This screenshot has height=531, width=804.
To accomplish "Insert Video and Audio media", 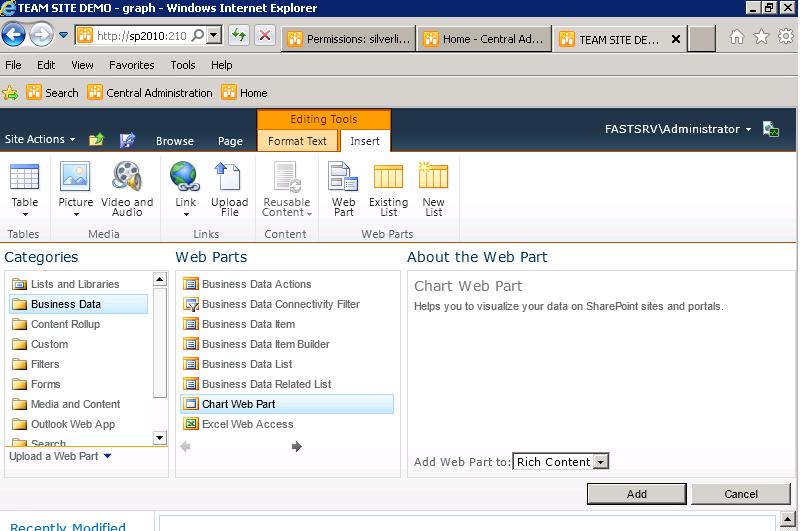I will coord(127,177).
